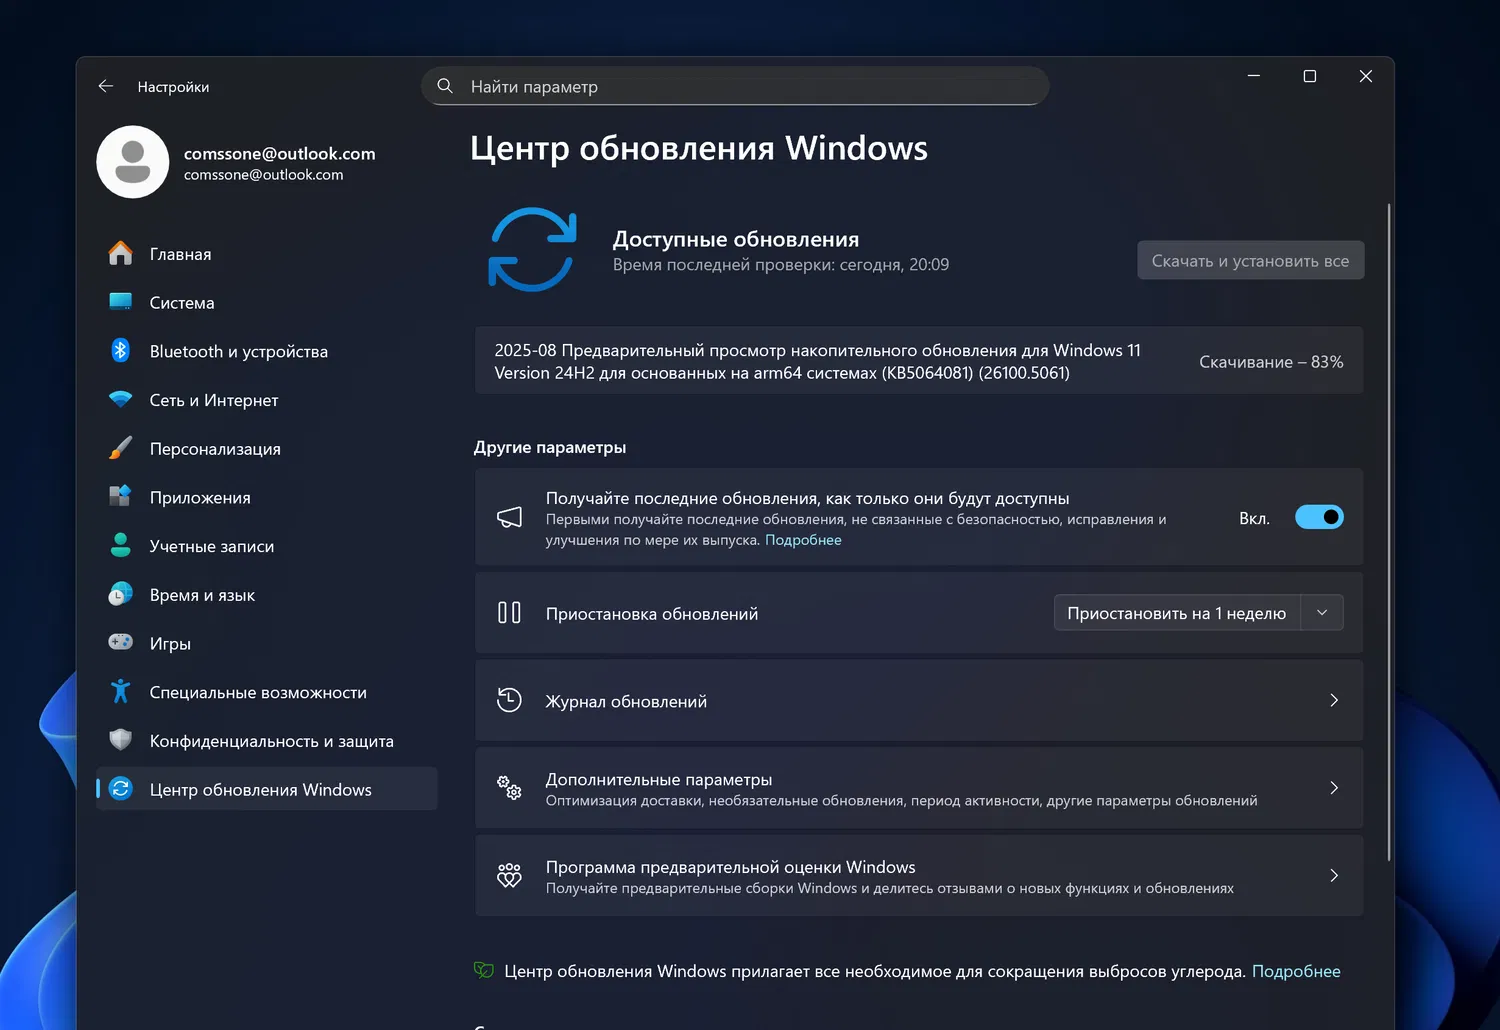Click the Центр обновления Windows sidebar icon

(x=121, y=789)
